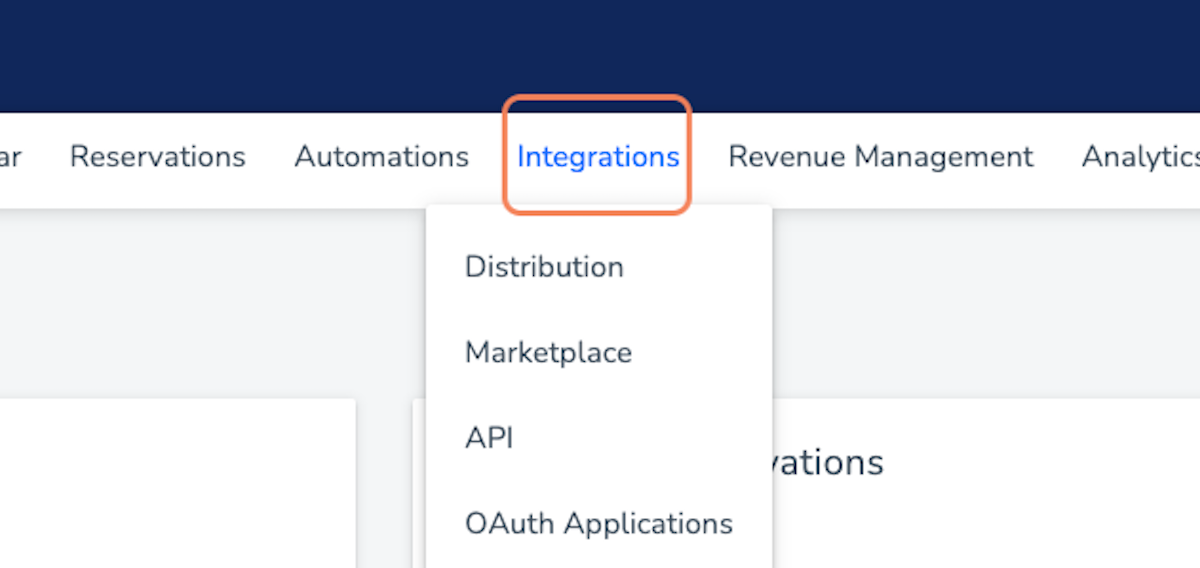This screenshot has width=1200, height=568.
Task: Open the API option under Integrations
Action: (489, 438)
